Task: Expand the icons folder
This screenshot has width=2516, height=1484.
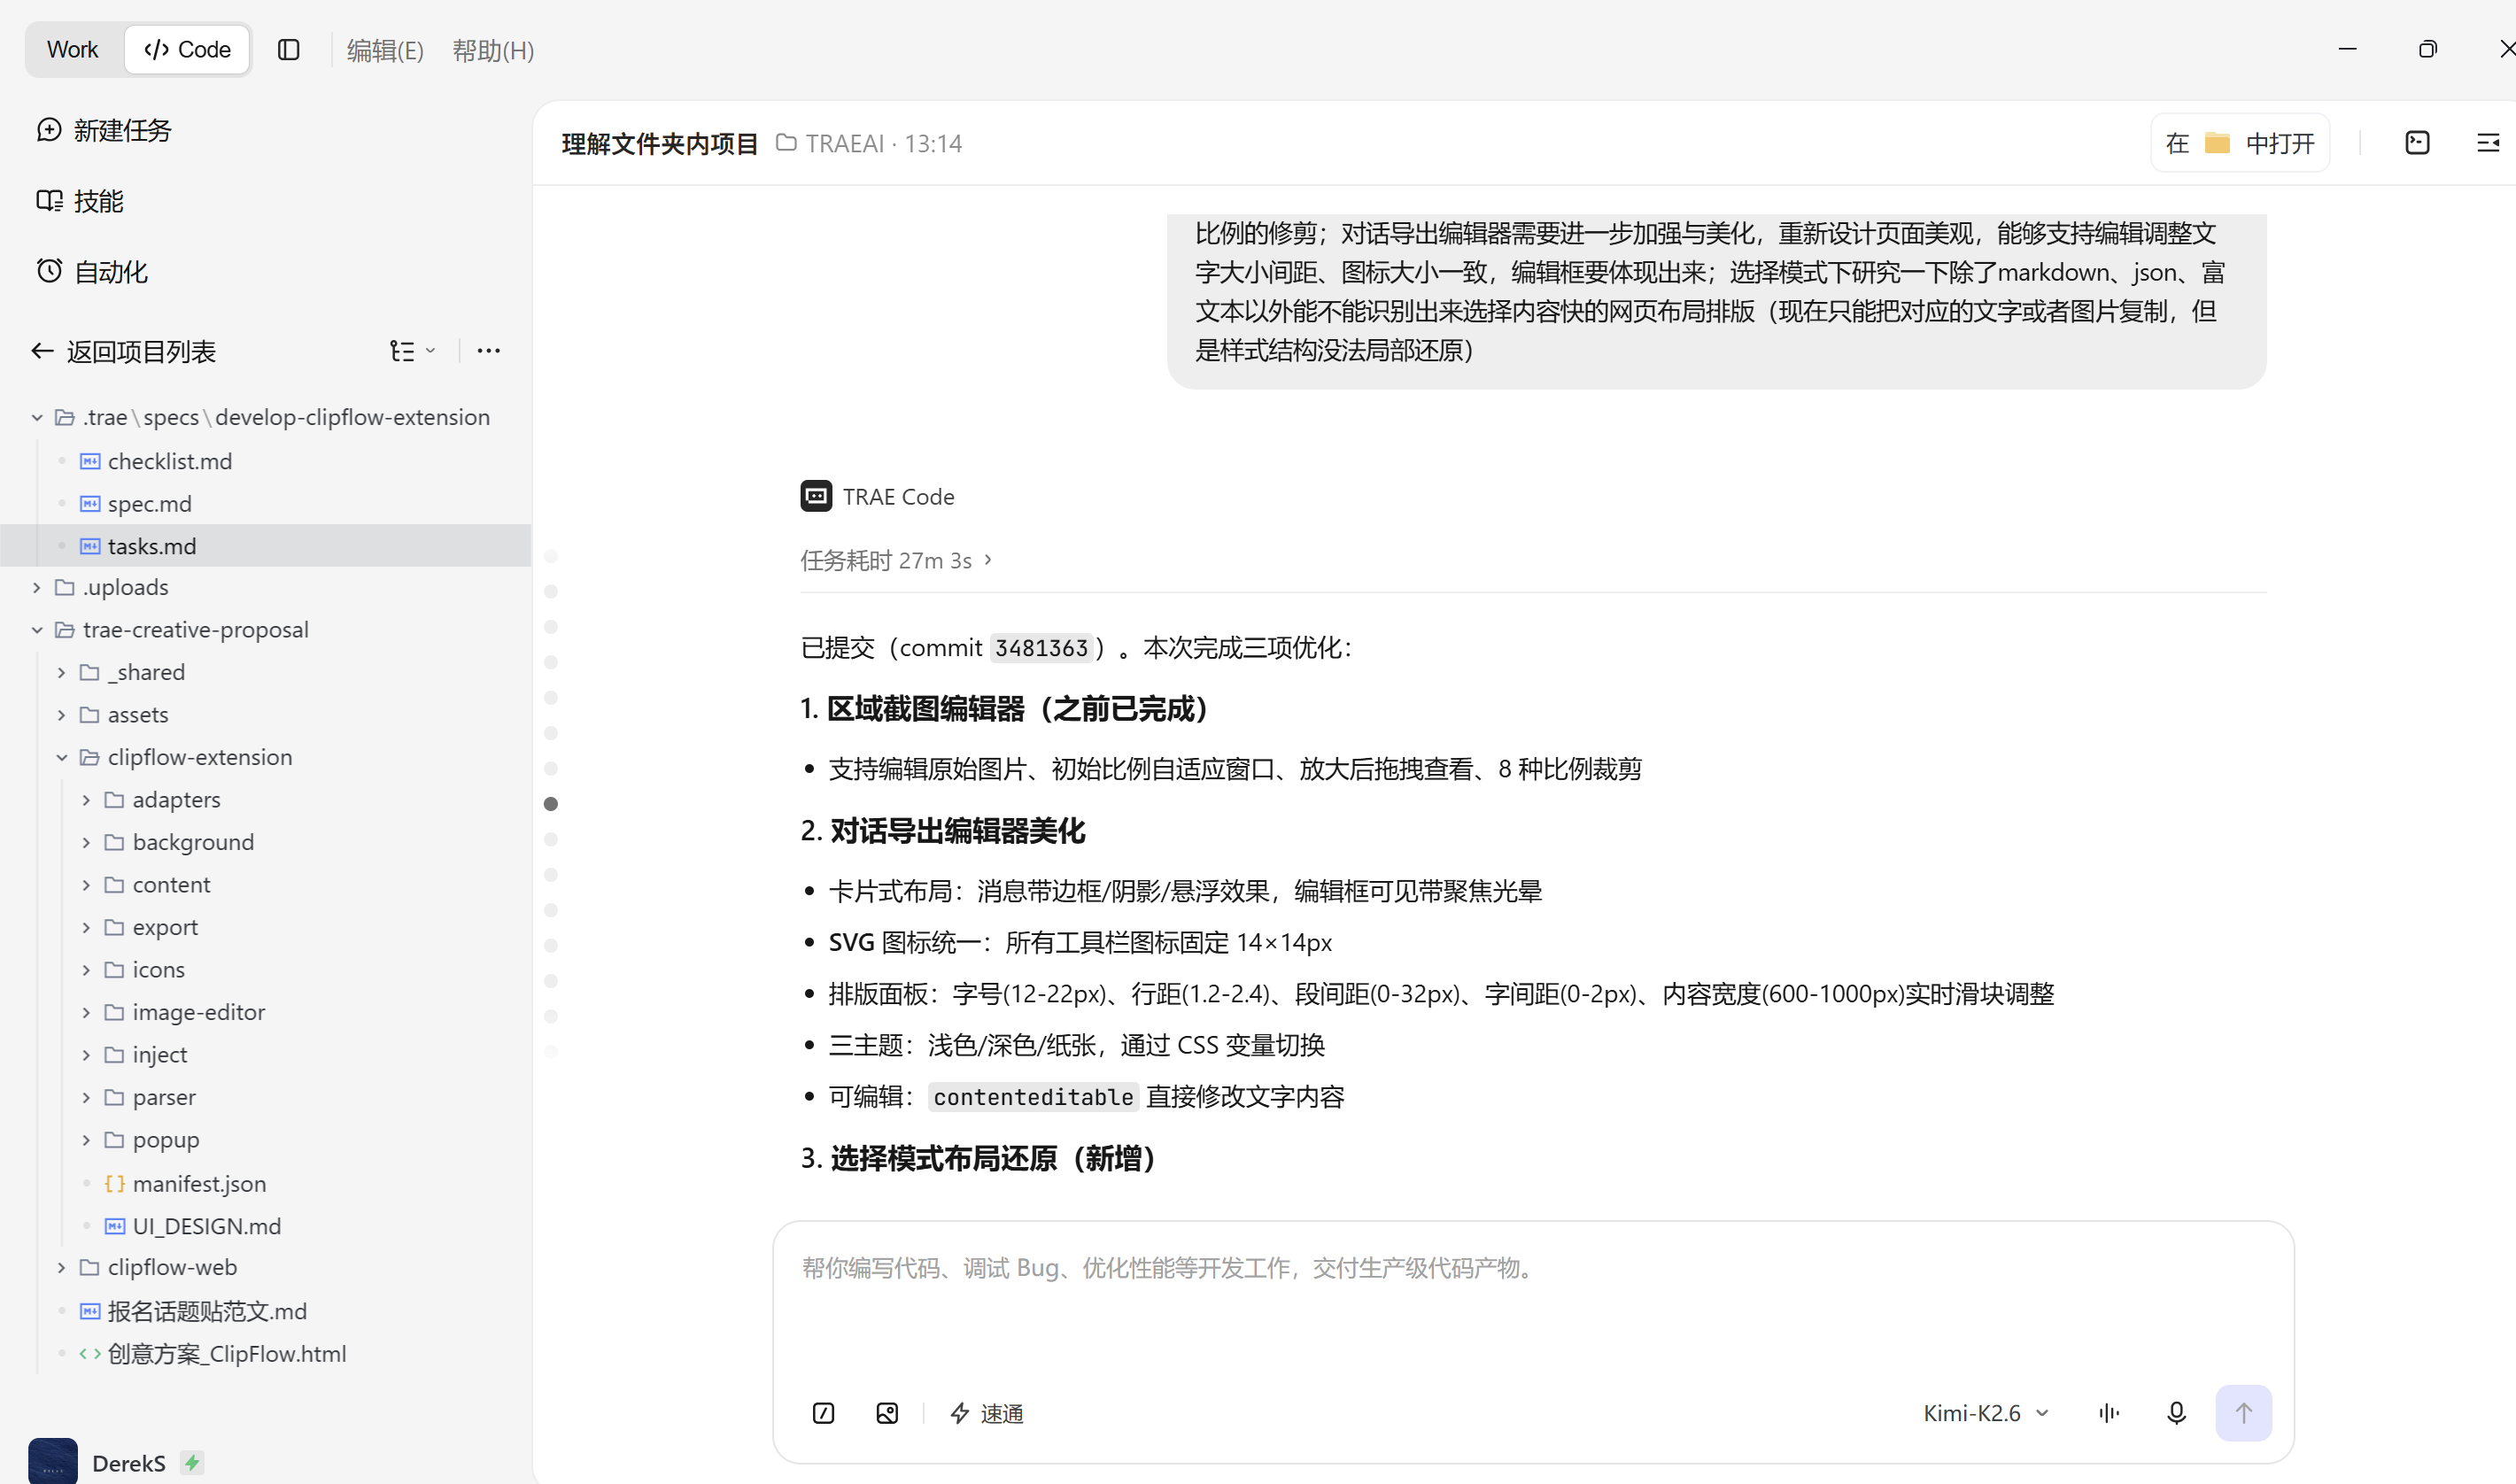Action: (x=86, y=970)
